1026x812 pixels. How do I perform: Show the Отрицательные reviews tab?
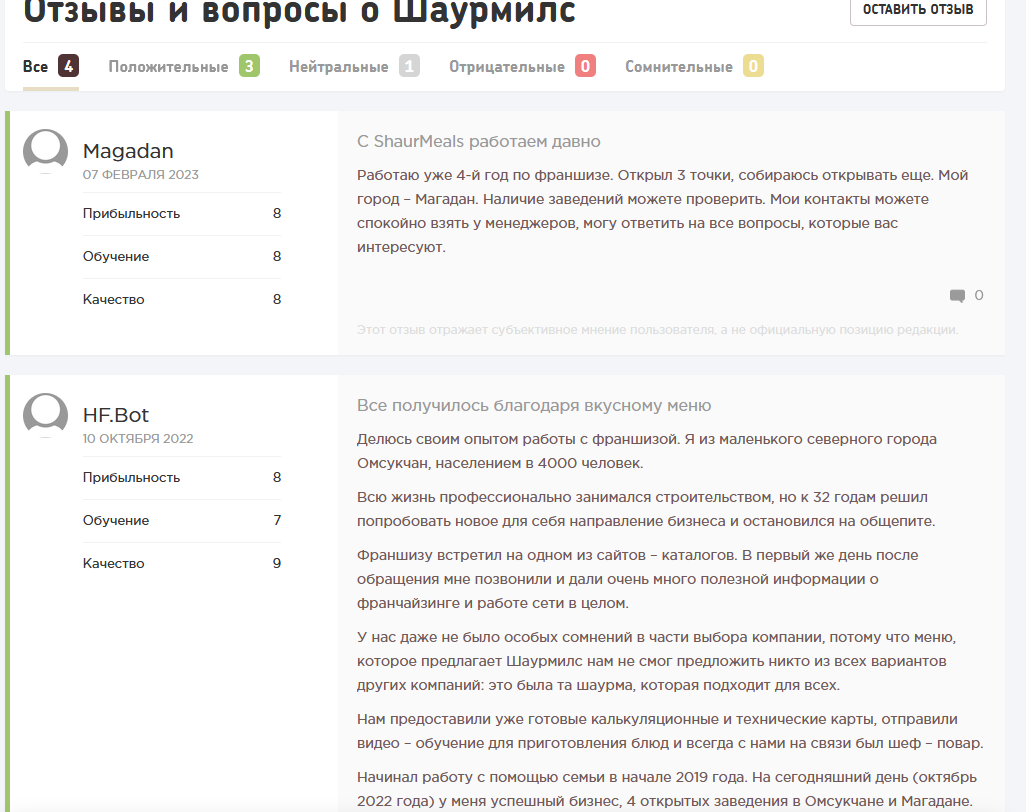pos(522,66)
